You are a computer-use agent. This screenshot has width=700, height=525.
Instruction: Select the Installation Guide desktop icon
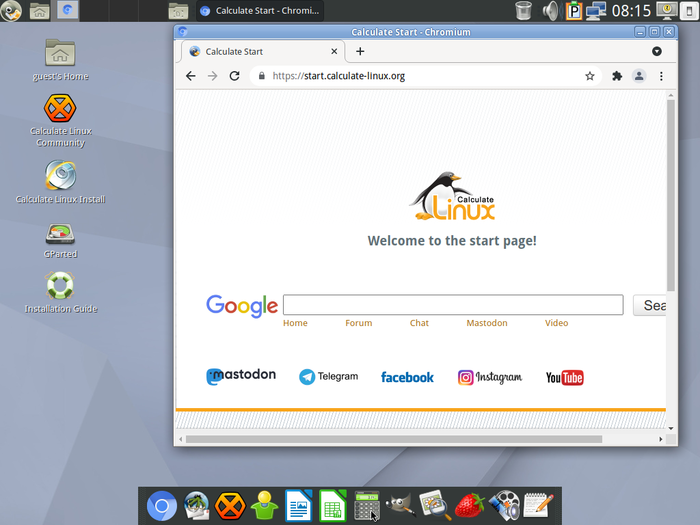60,292
